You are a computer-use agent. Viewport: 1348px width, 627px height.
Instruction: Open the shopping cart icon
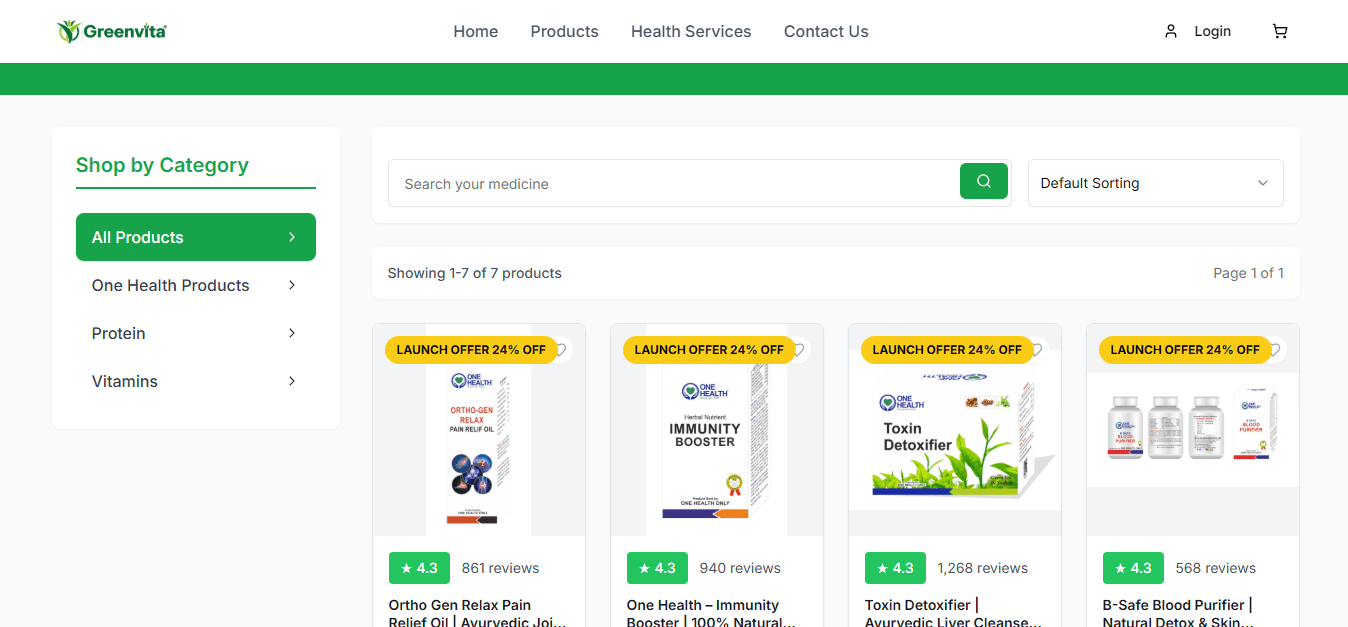[1280, 31]
